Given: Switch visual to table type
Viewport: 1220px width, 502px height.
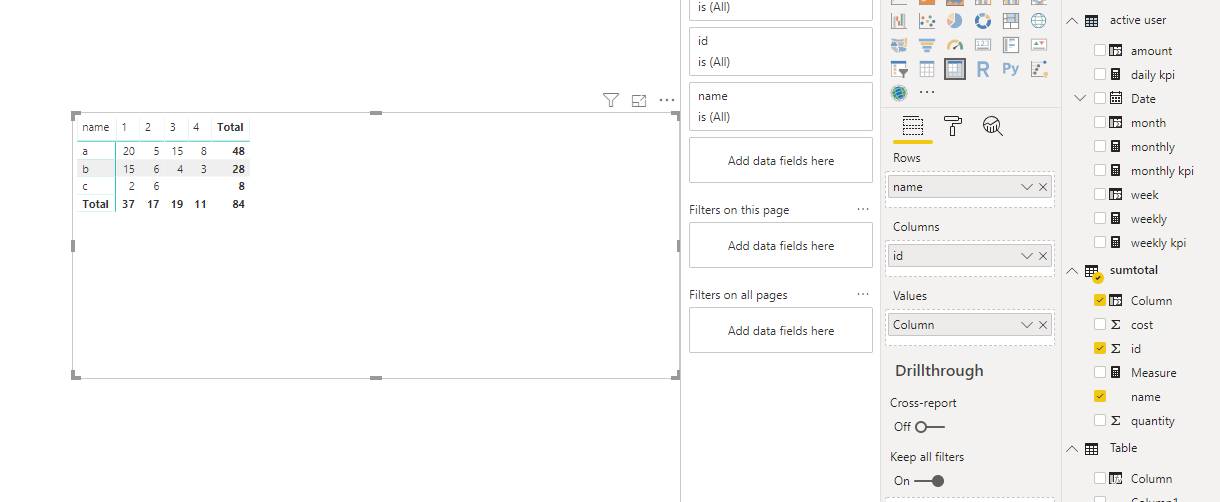Looking at the screenshot, I should (x=927, y=69).
